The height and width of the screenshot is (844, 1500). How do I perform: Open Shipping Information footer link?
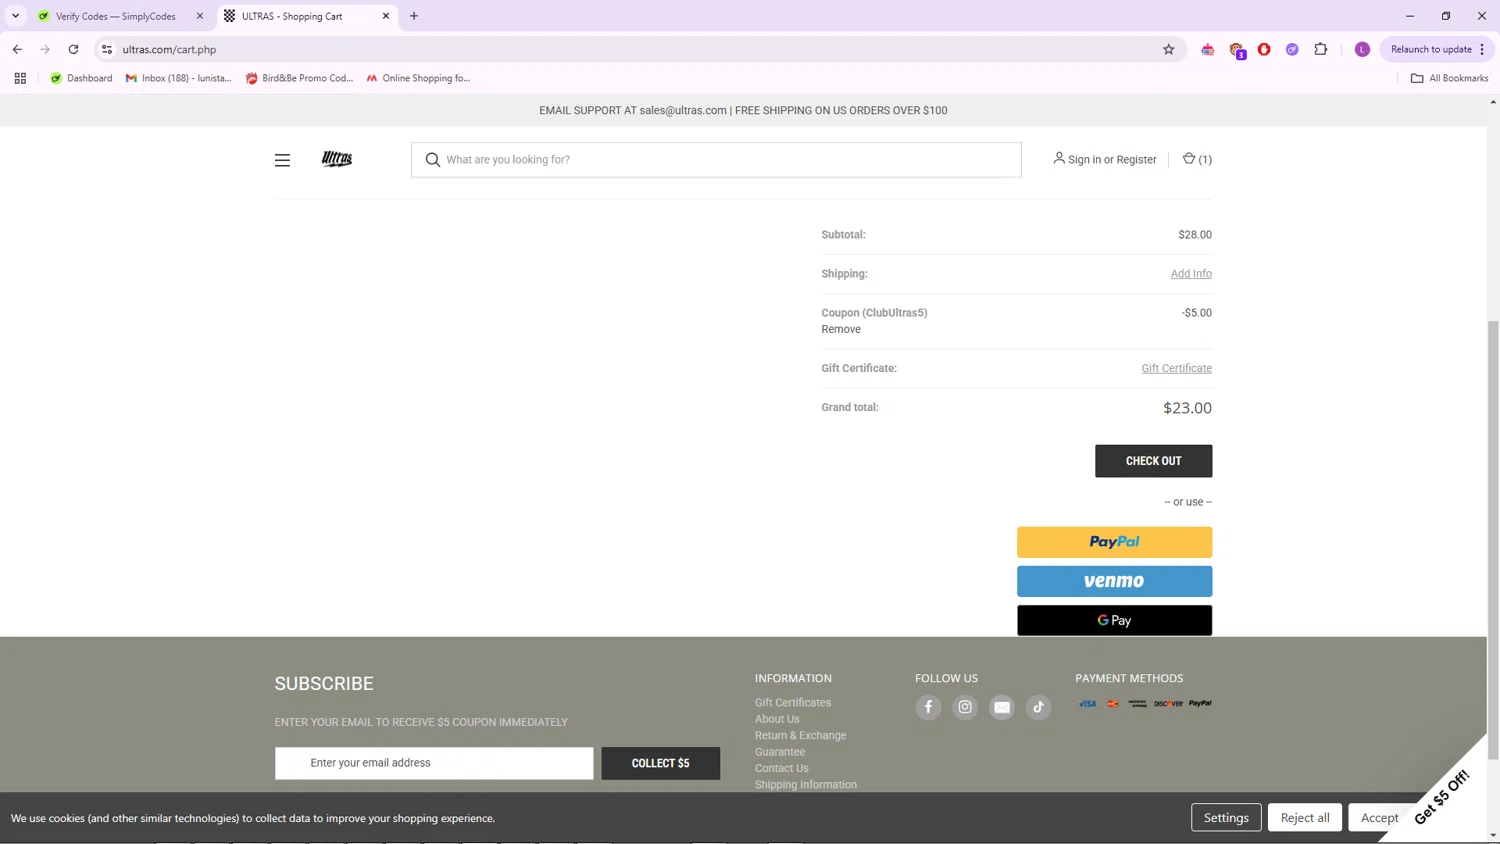coord(806,785)
